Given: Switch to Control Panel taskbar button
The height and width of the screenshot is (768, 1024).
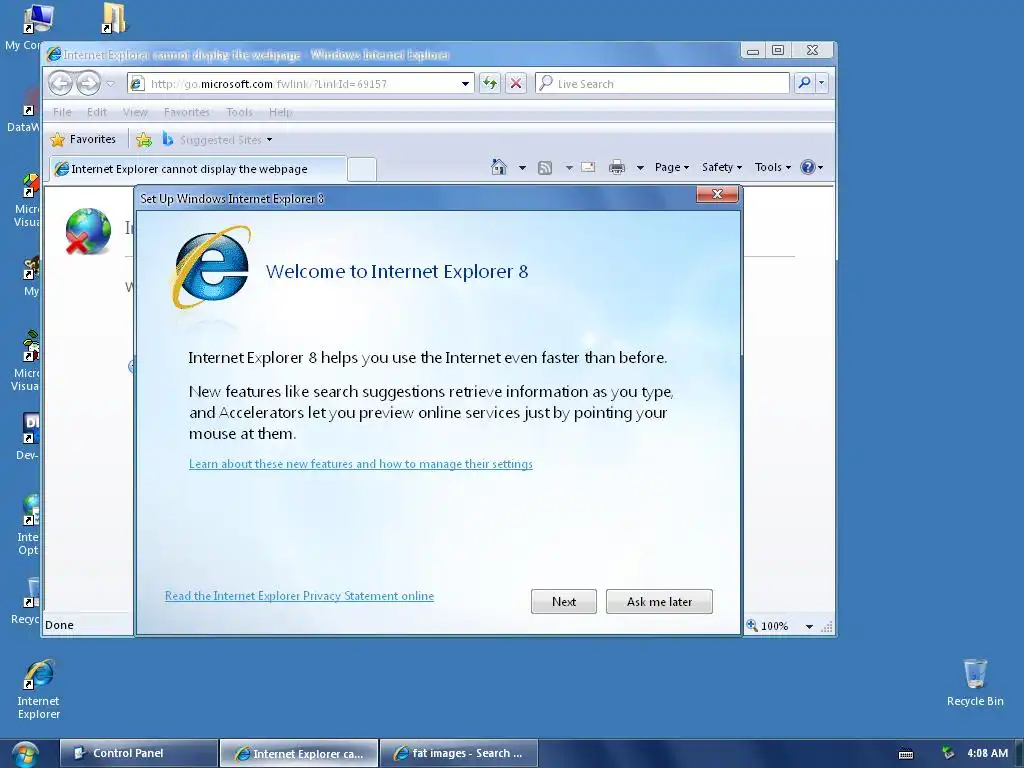Looking at the screenshot, I should pyautogui.click(x=138, y=753).
